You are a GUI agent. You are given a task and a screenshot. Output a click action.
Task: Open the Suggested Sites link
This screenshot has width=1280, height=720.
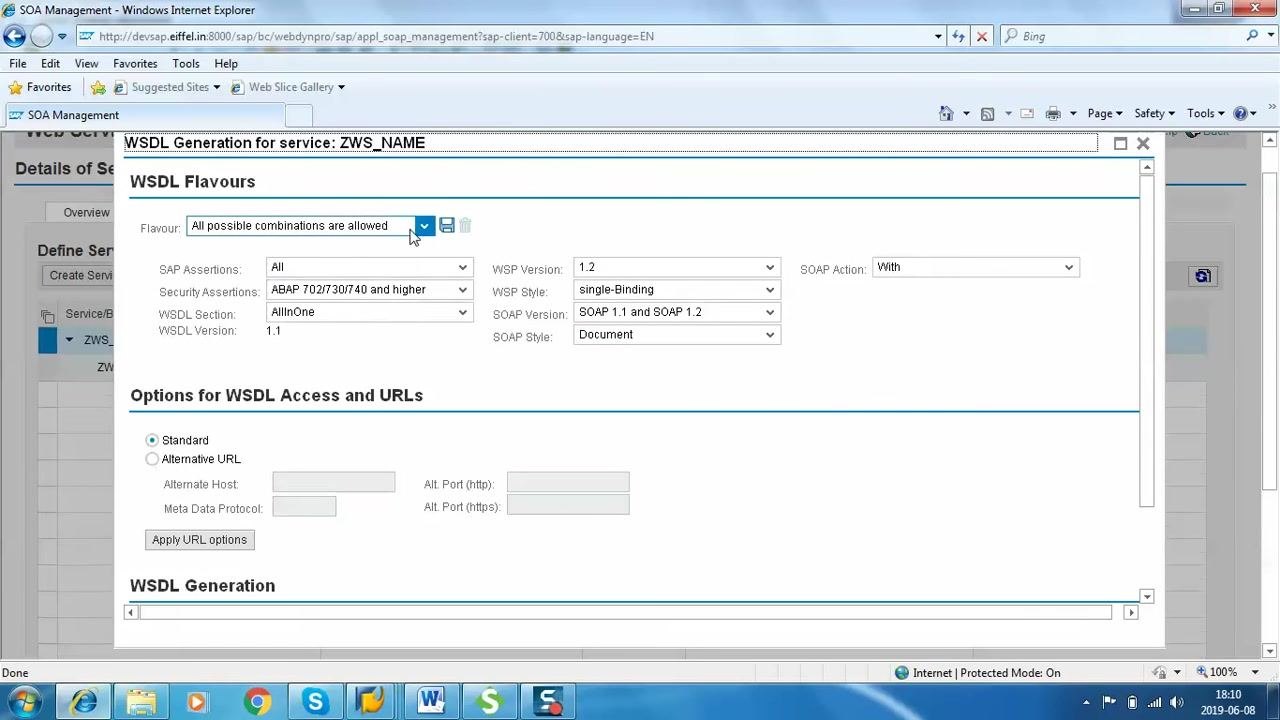click(x=166, y=87)
